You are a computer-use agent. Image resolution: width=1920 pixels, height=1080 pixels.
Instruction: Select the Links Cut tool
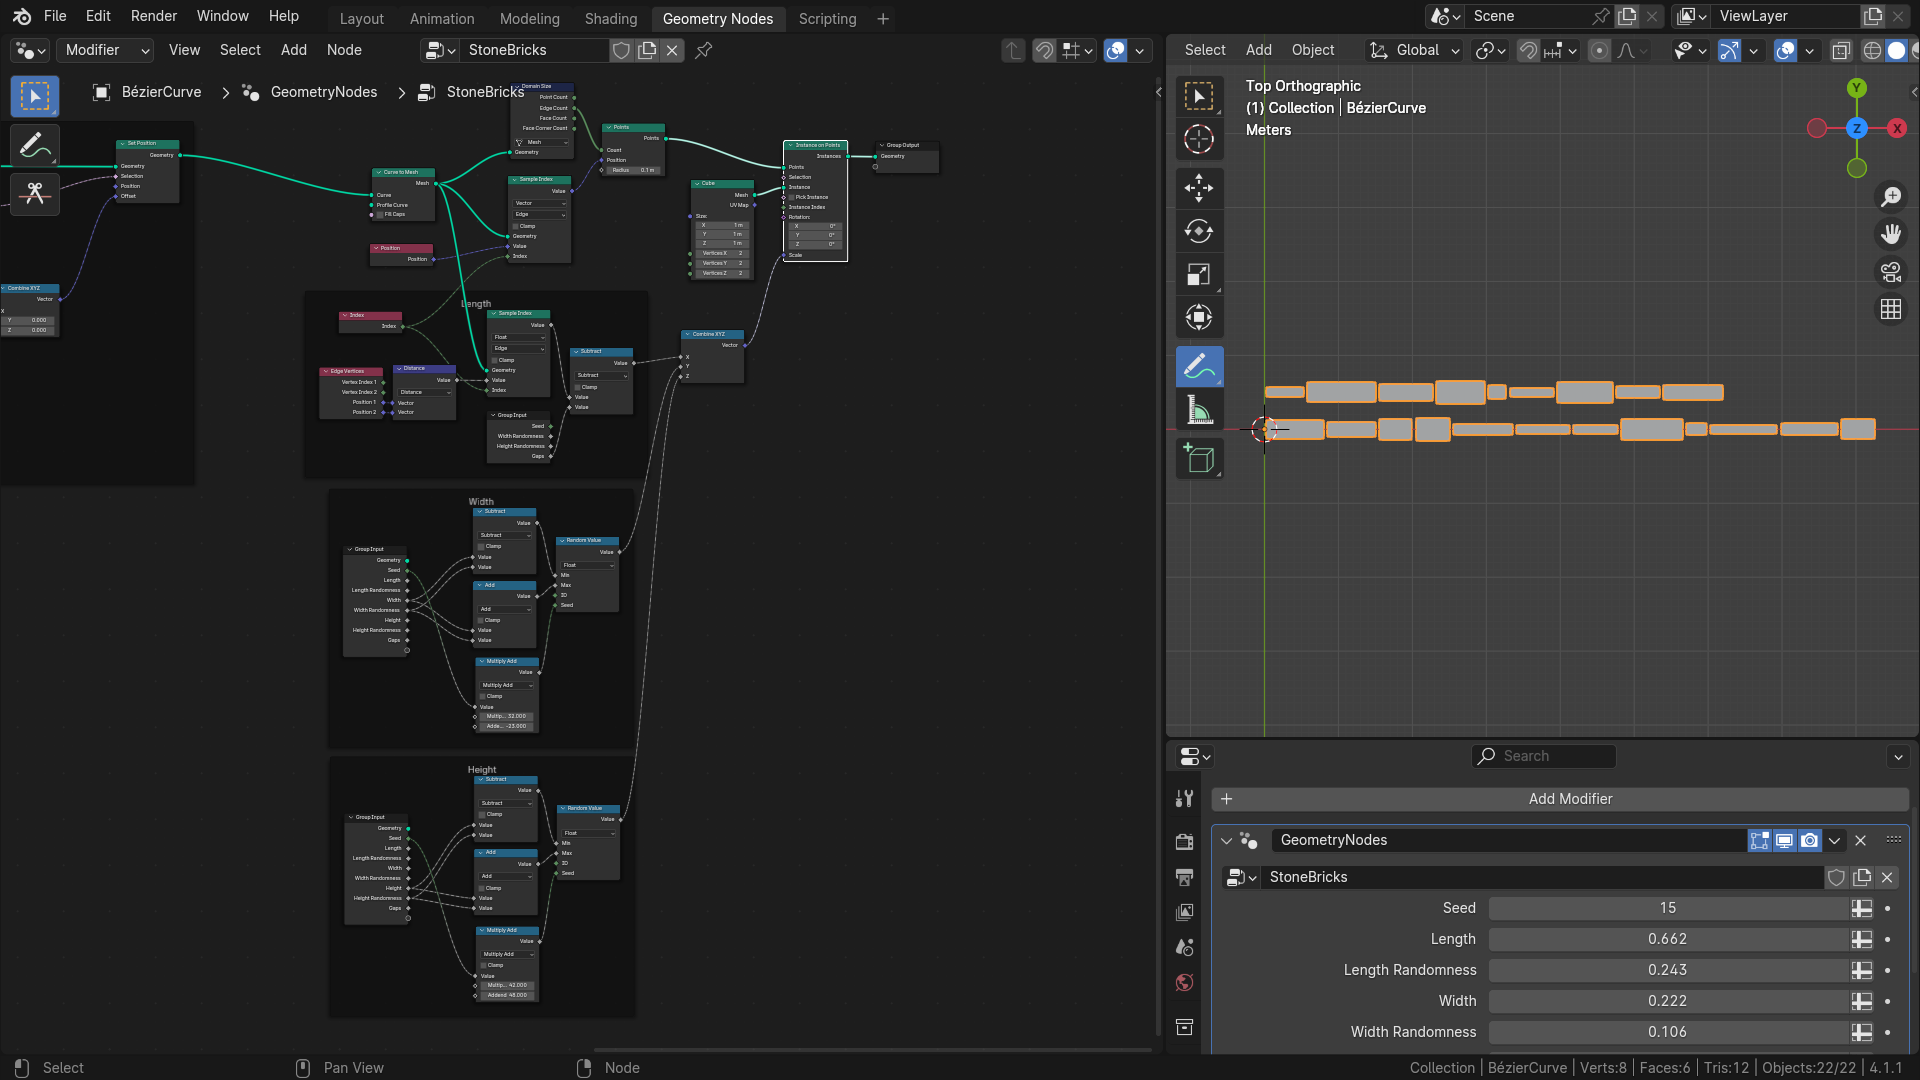35,193
